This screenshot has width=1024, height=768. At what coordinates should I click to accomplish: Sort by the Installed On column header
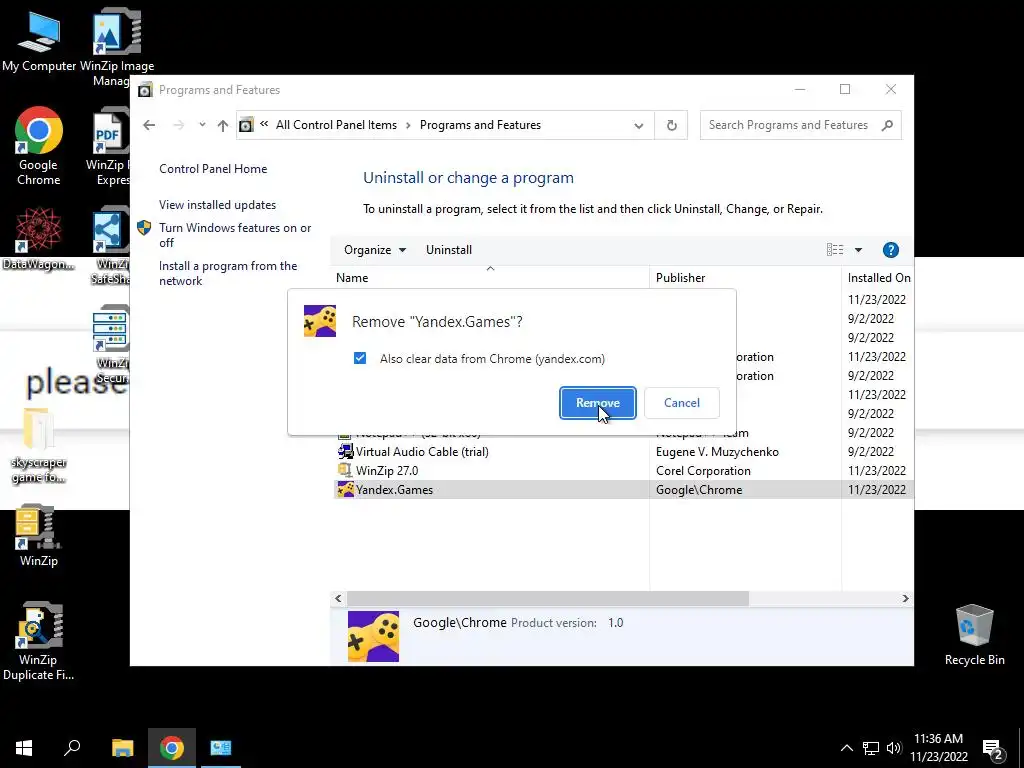pyautogui.click(x=878, y=278)
